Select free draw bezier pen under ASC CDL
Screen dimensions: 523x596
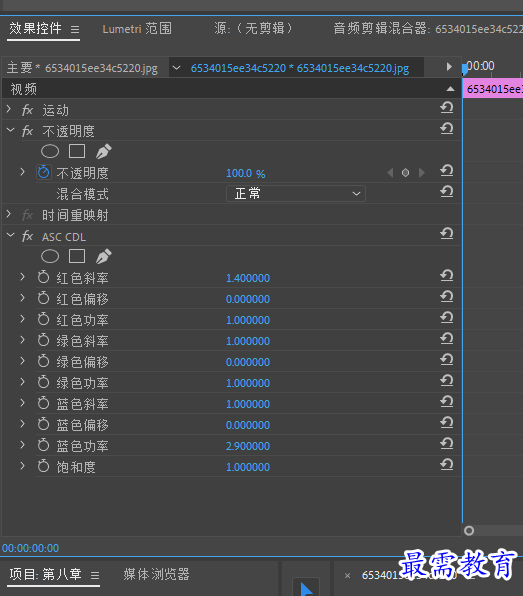pyautogui.click(x=103, y=256)
